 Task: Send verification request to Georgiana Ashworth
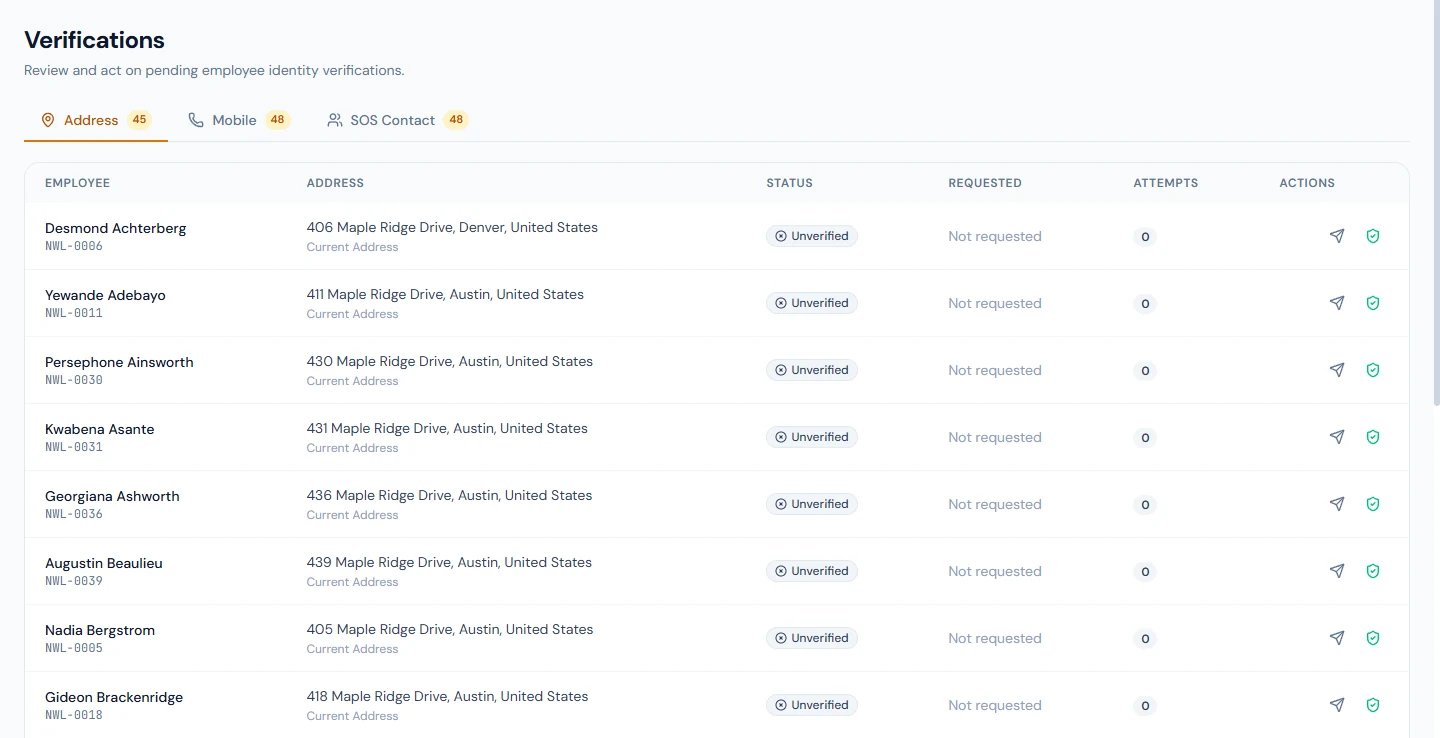tap(1337, 504)
